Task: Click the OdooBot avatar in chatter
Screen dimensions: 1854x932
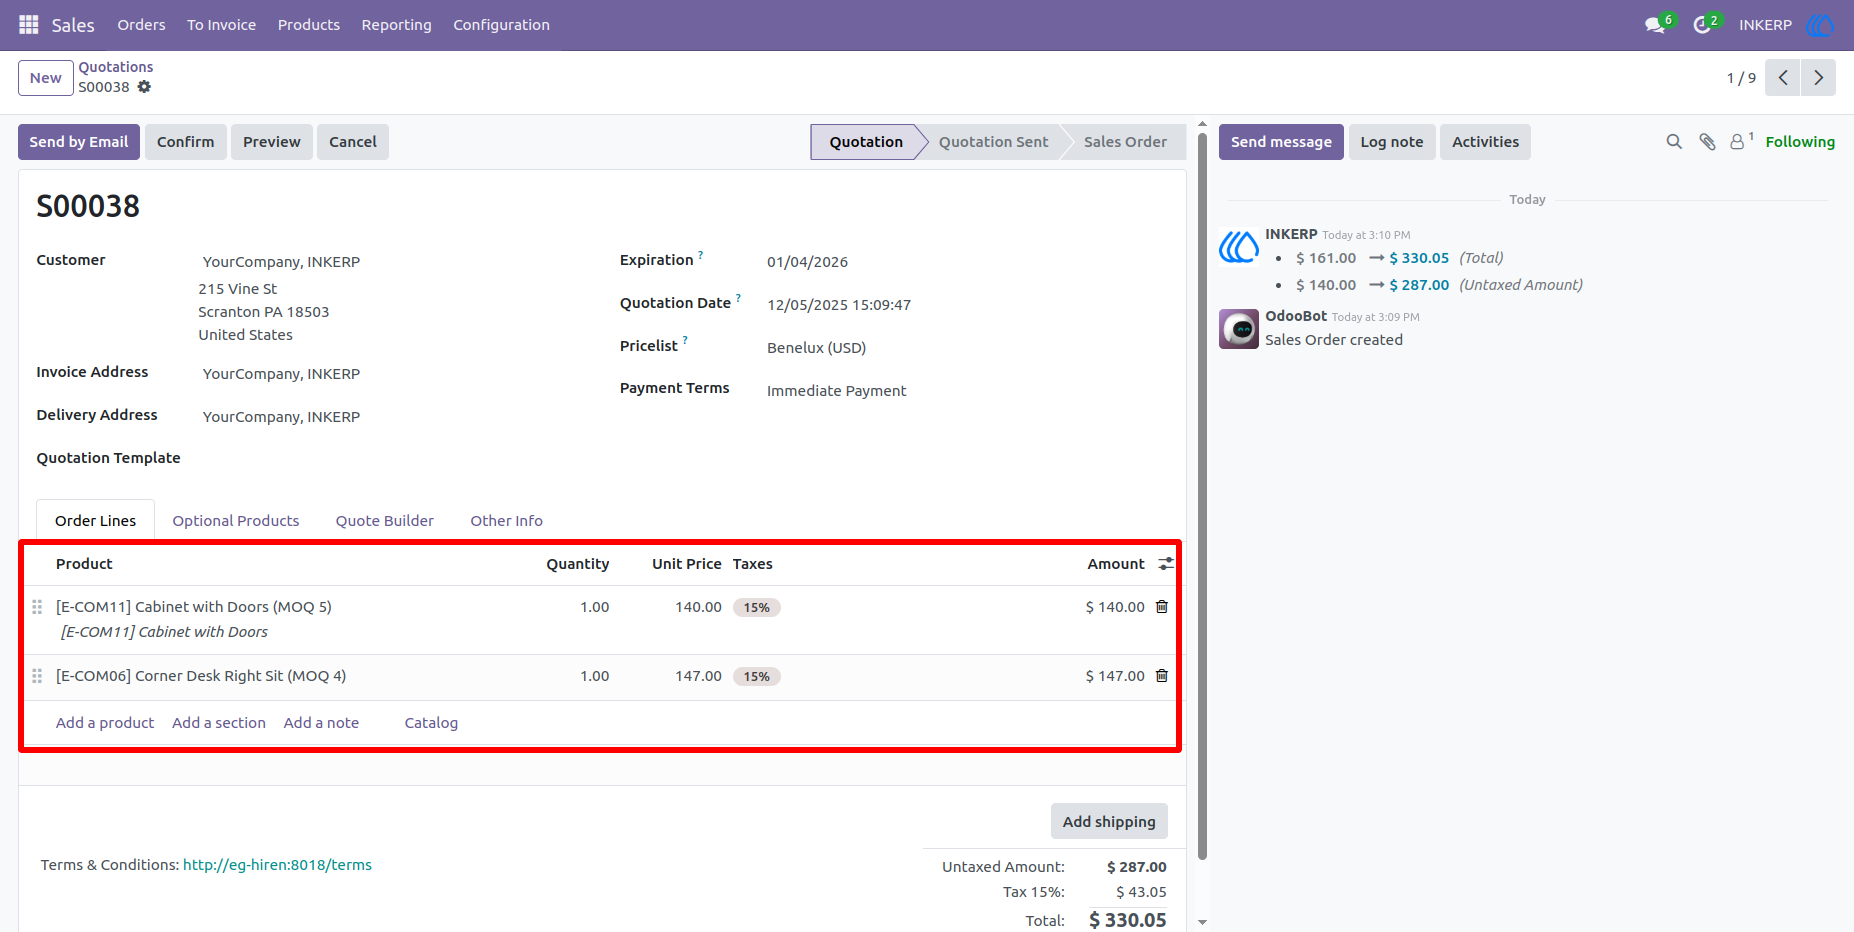Action: click(1239, 329)
